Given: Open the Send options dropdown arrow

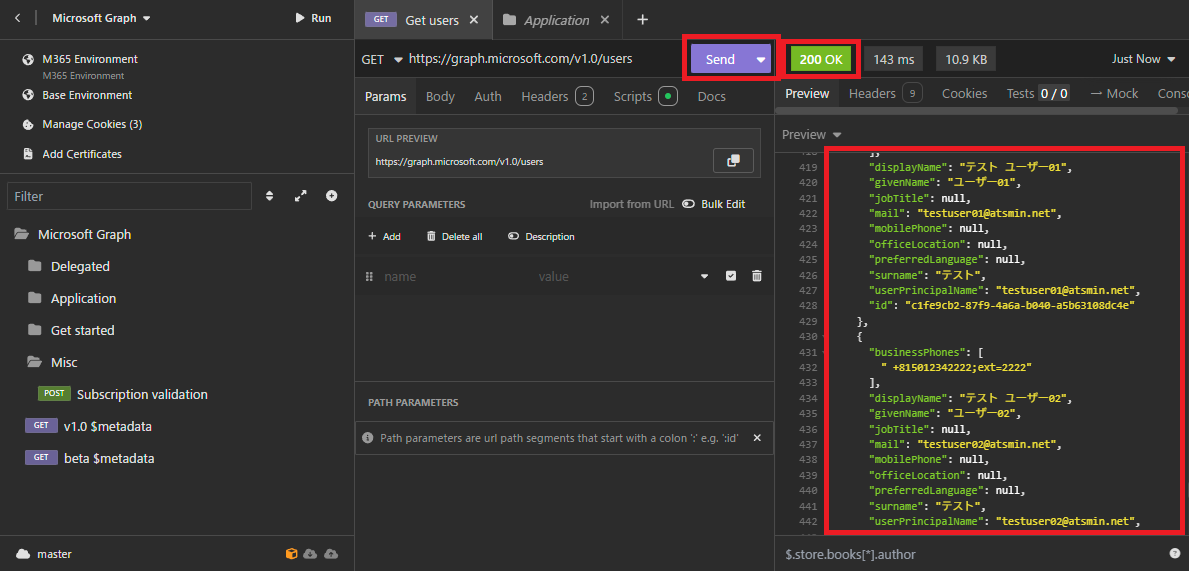Looking at the screenshot, I should point(761,59).
